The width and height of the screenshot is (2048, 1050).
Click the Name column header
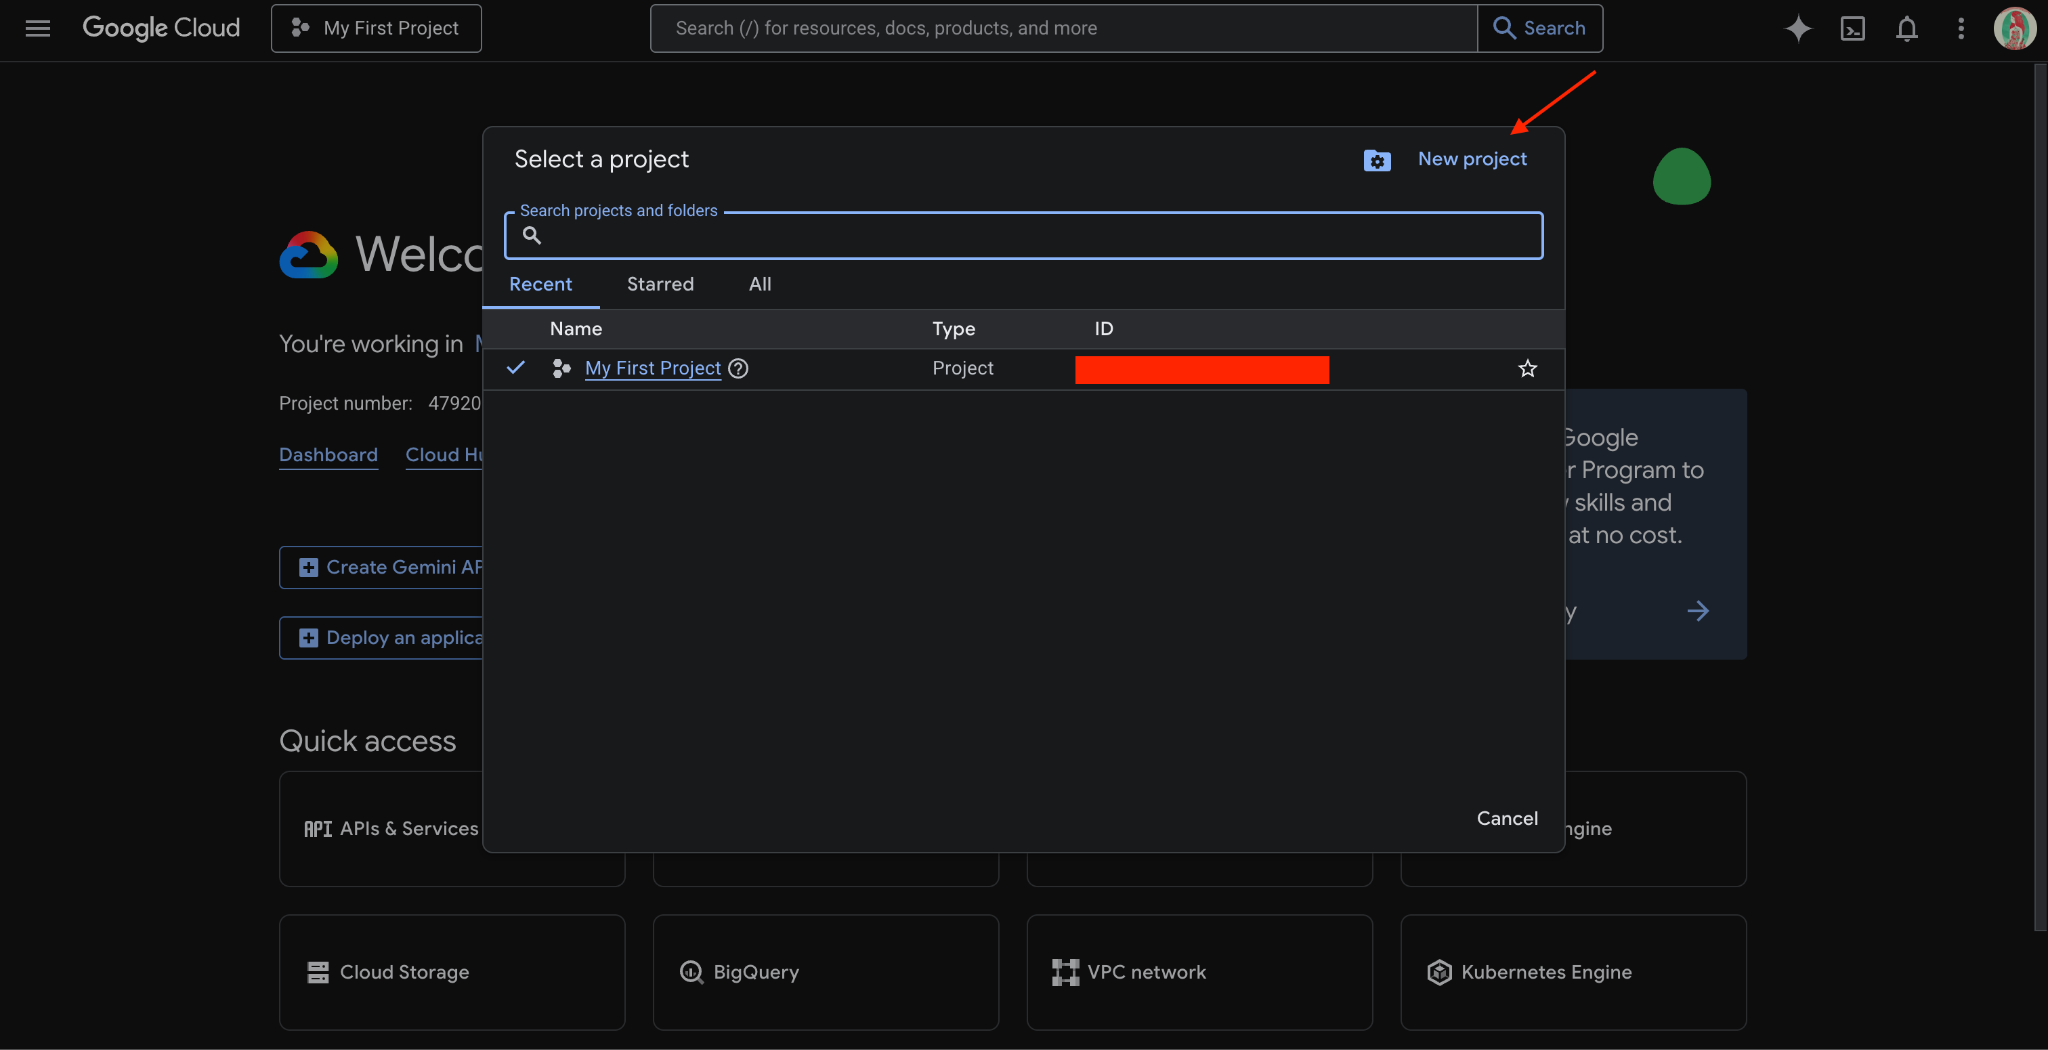(x=576, y=329)
